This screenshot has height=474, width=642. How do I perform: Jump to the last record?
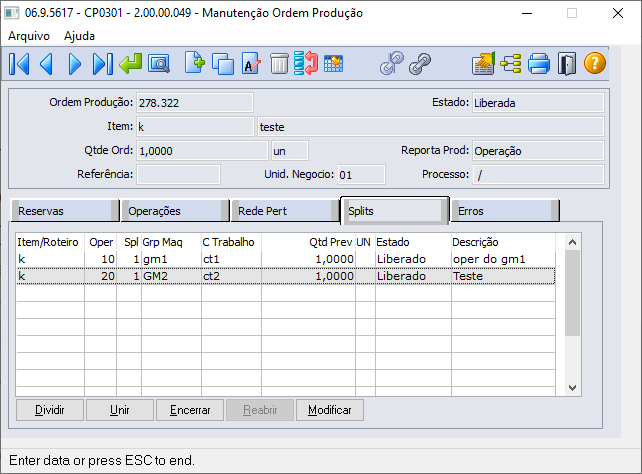[102, 64]
